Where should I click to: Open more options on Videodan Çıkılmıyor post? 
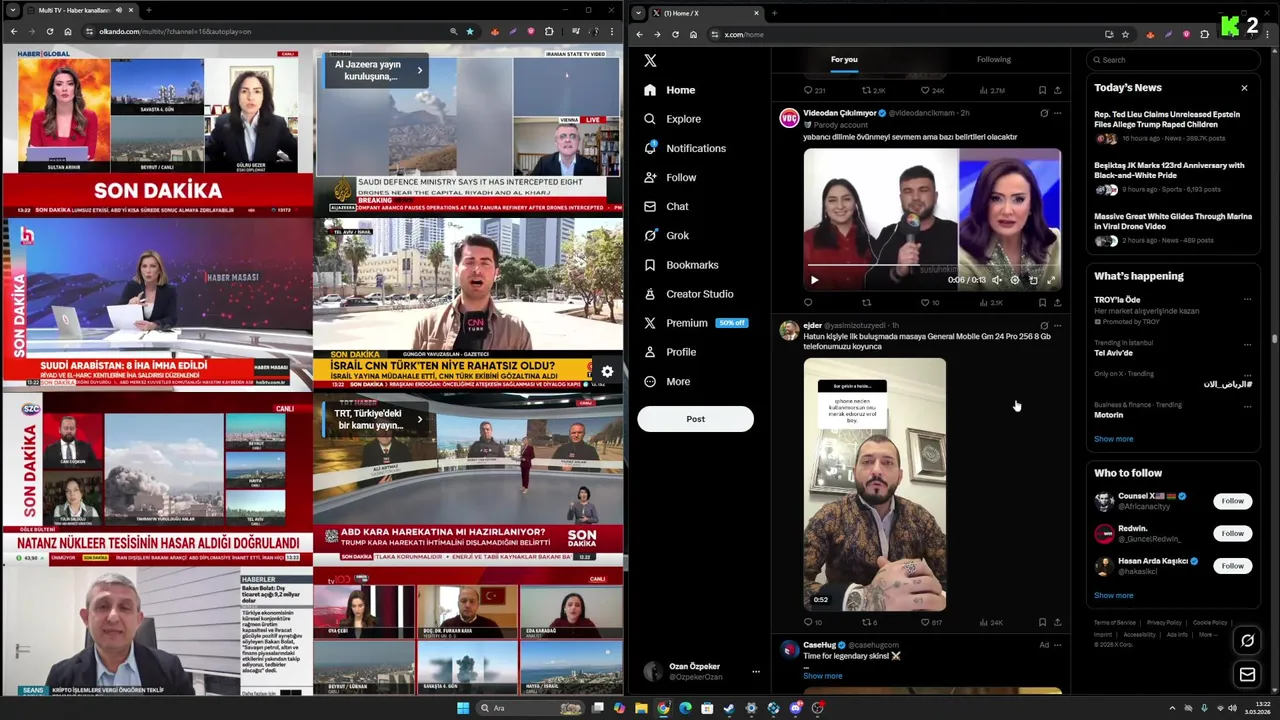[1057, 113]
